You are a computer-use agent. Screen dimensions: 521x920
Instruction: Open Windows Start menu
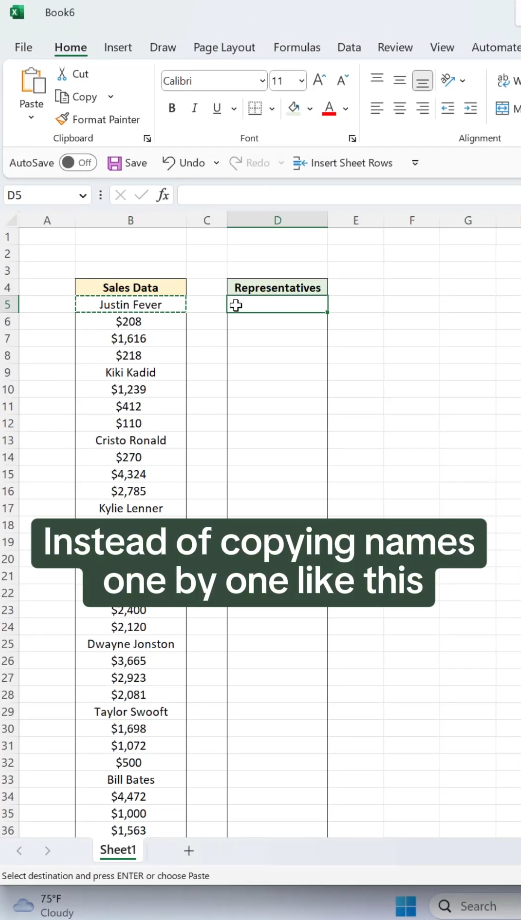tap(405, 906)
